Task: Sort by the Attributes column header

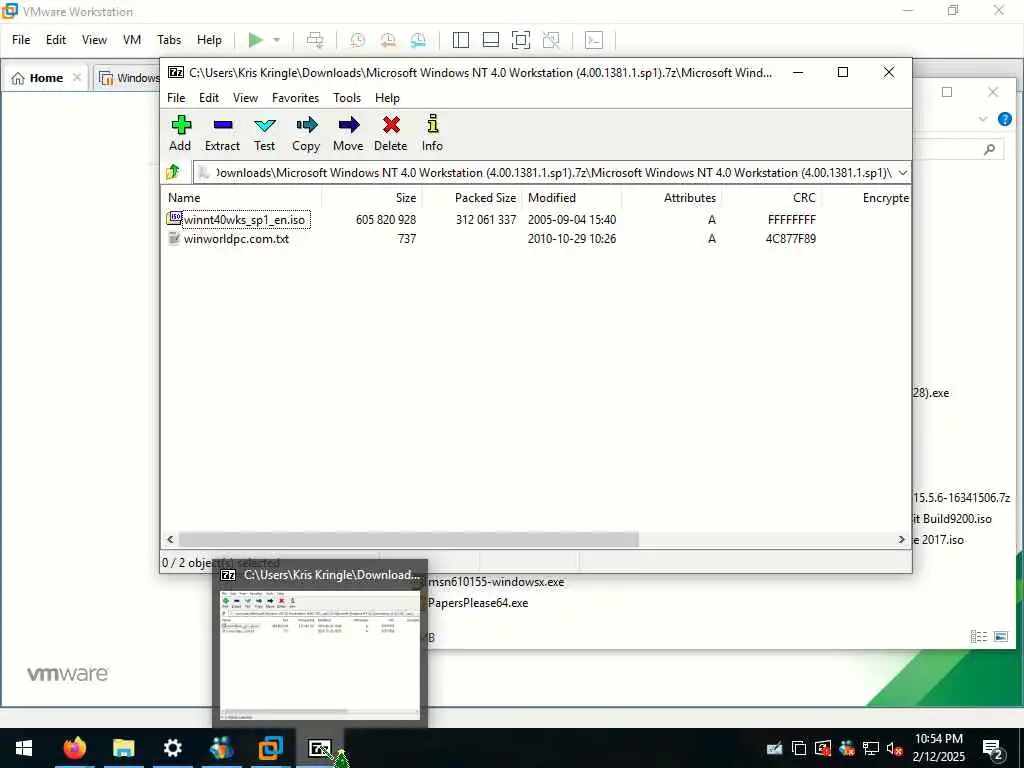Action: [x=671, y=198]
